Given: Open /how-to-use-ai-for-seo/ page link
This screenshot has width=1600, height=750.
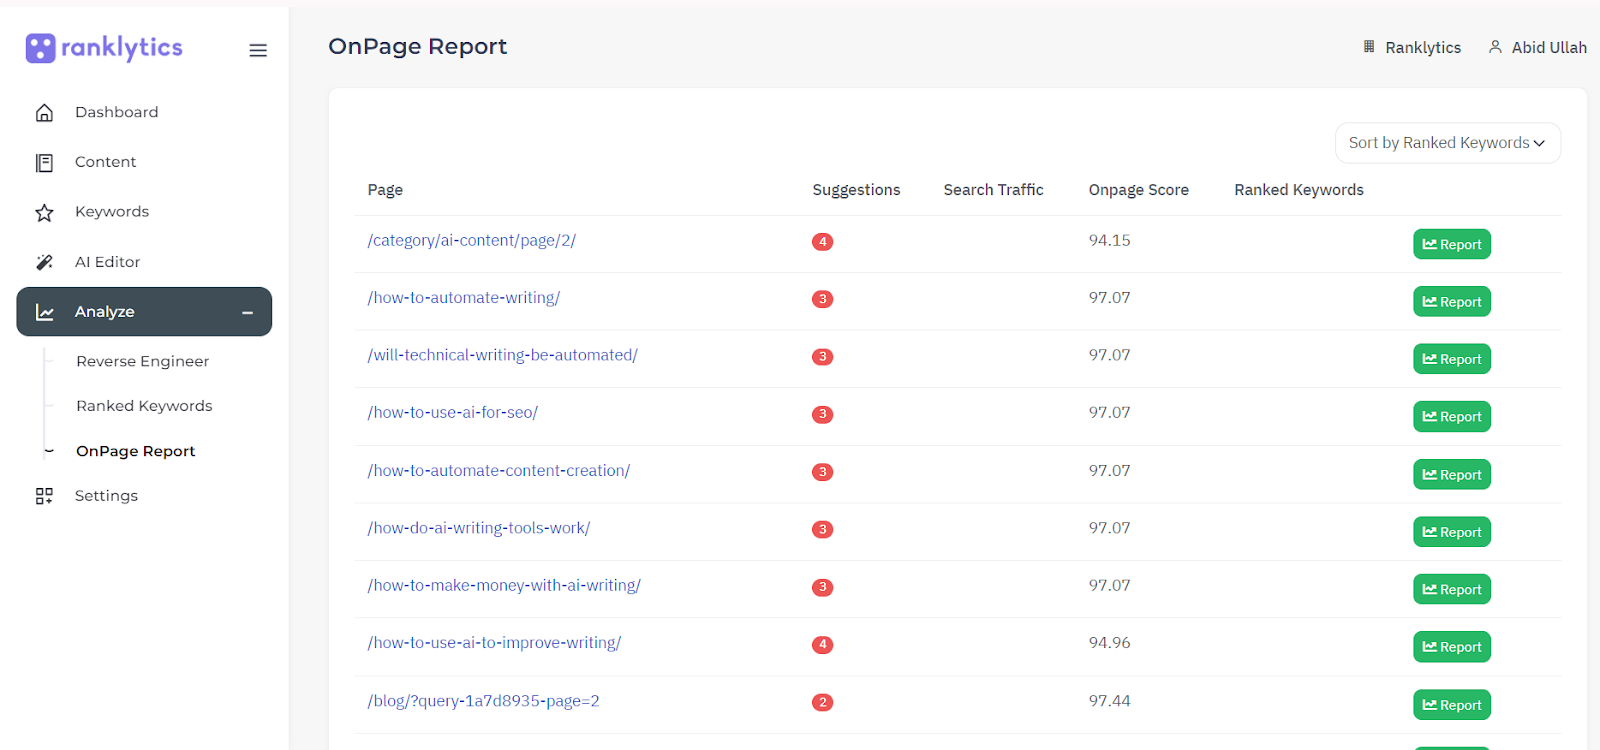Looking at the screenshot, I should (x=452, y=413).
